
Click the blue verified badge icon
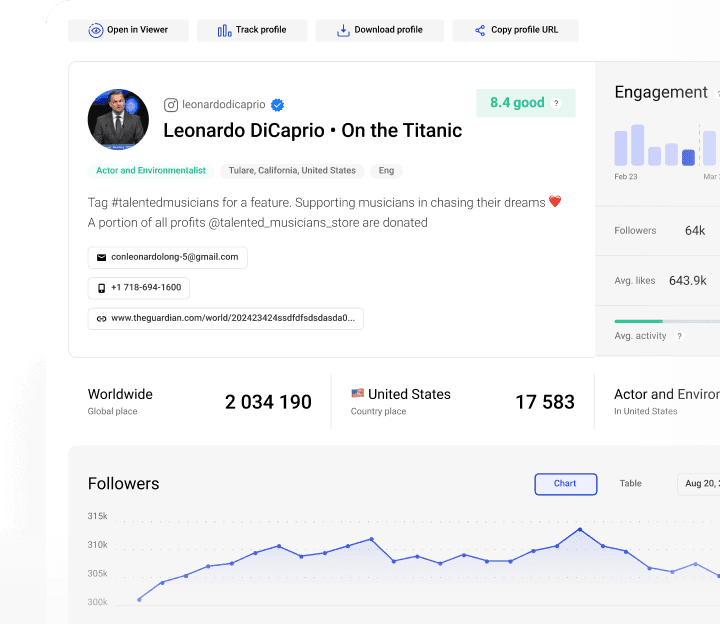pyautogui.click(x=278, y=105)
